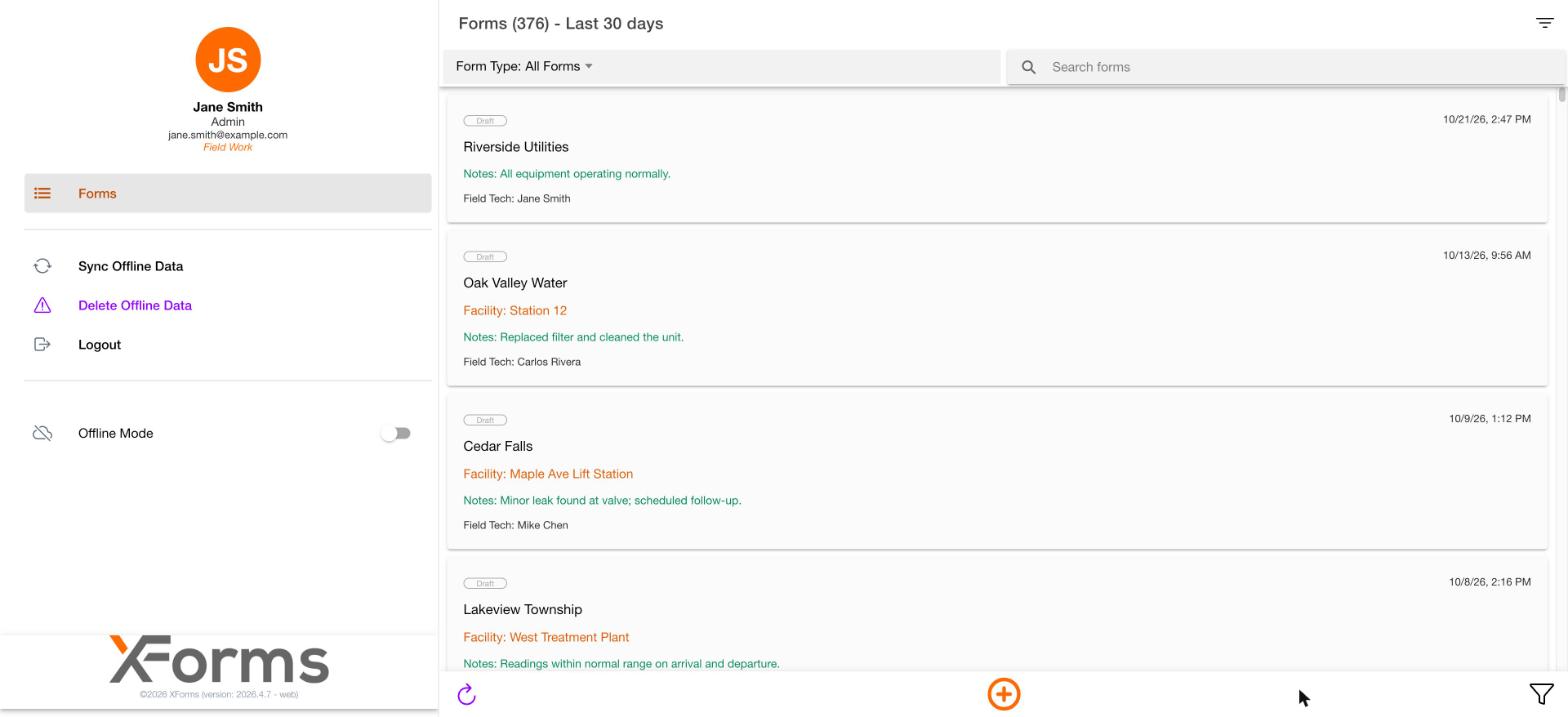Click the Logout door icon

(x=42, y=344)
